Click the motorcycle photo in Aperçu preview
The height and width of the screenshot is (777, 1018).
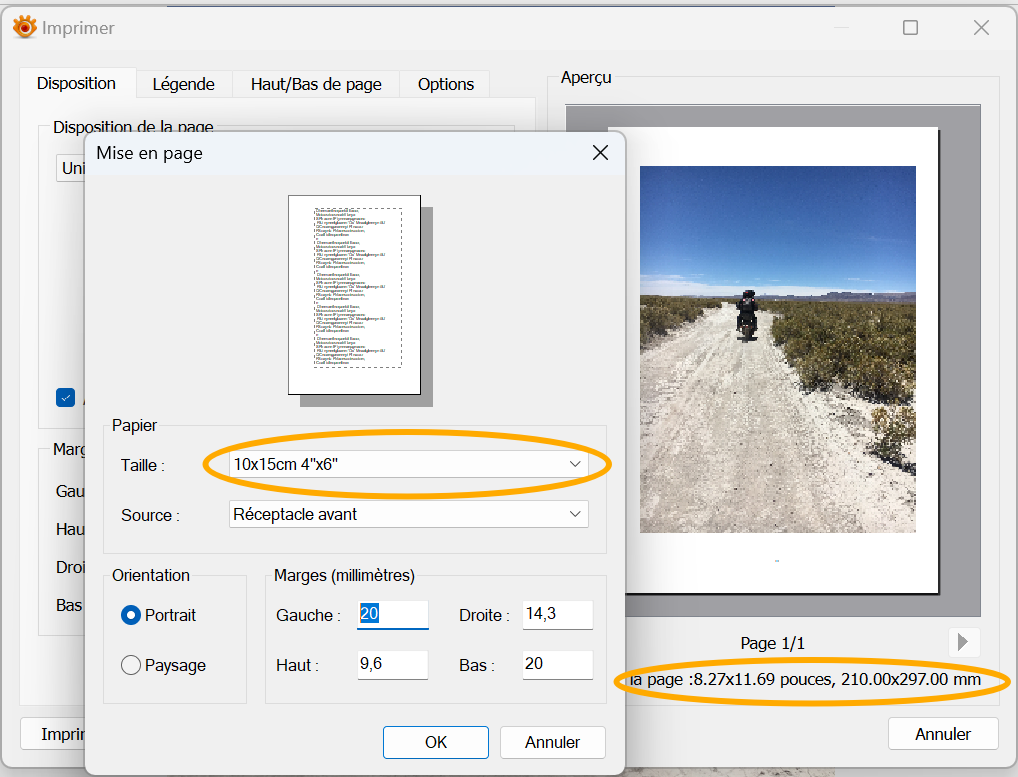777,348
